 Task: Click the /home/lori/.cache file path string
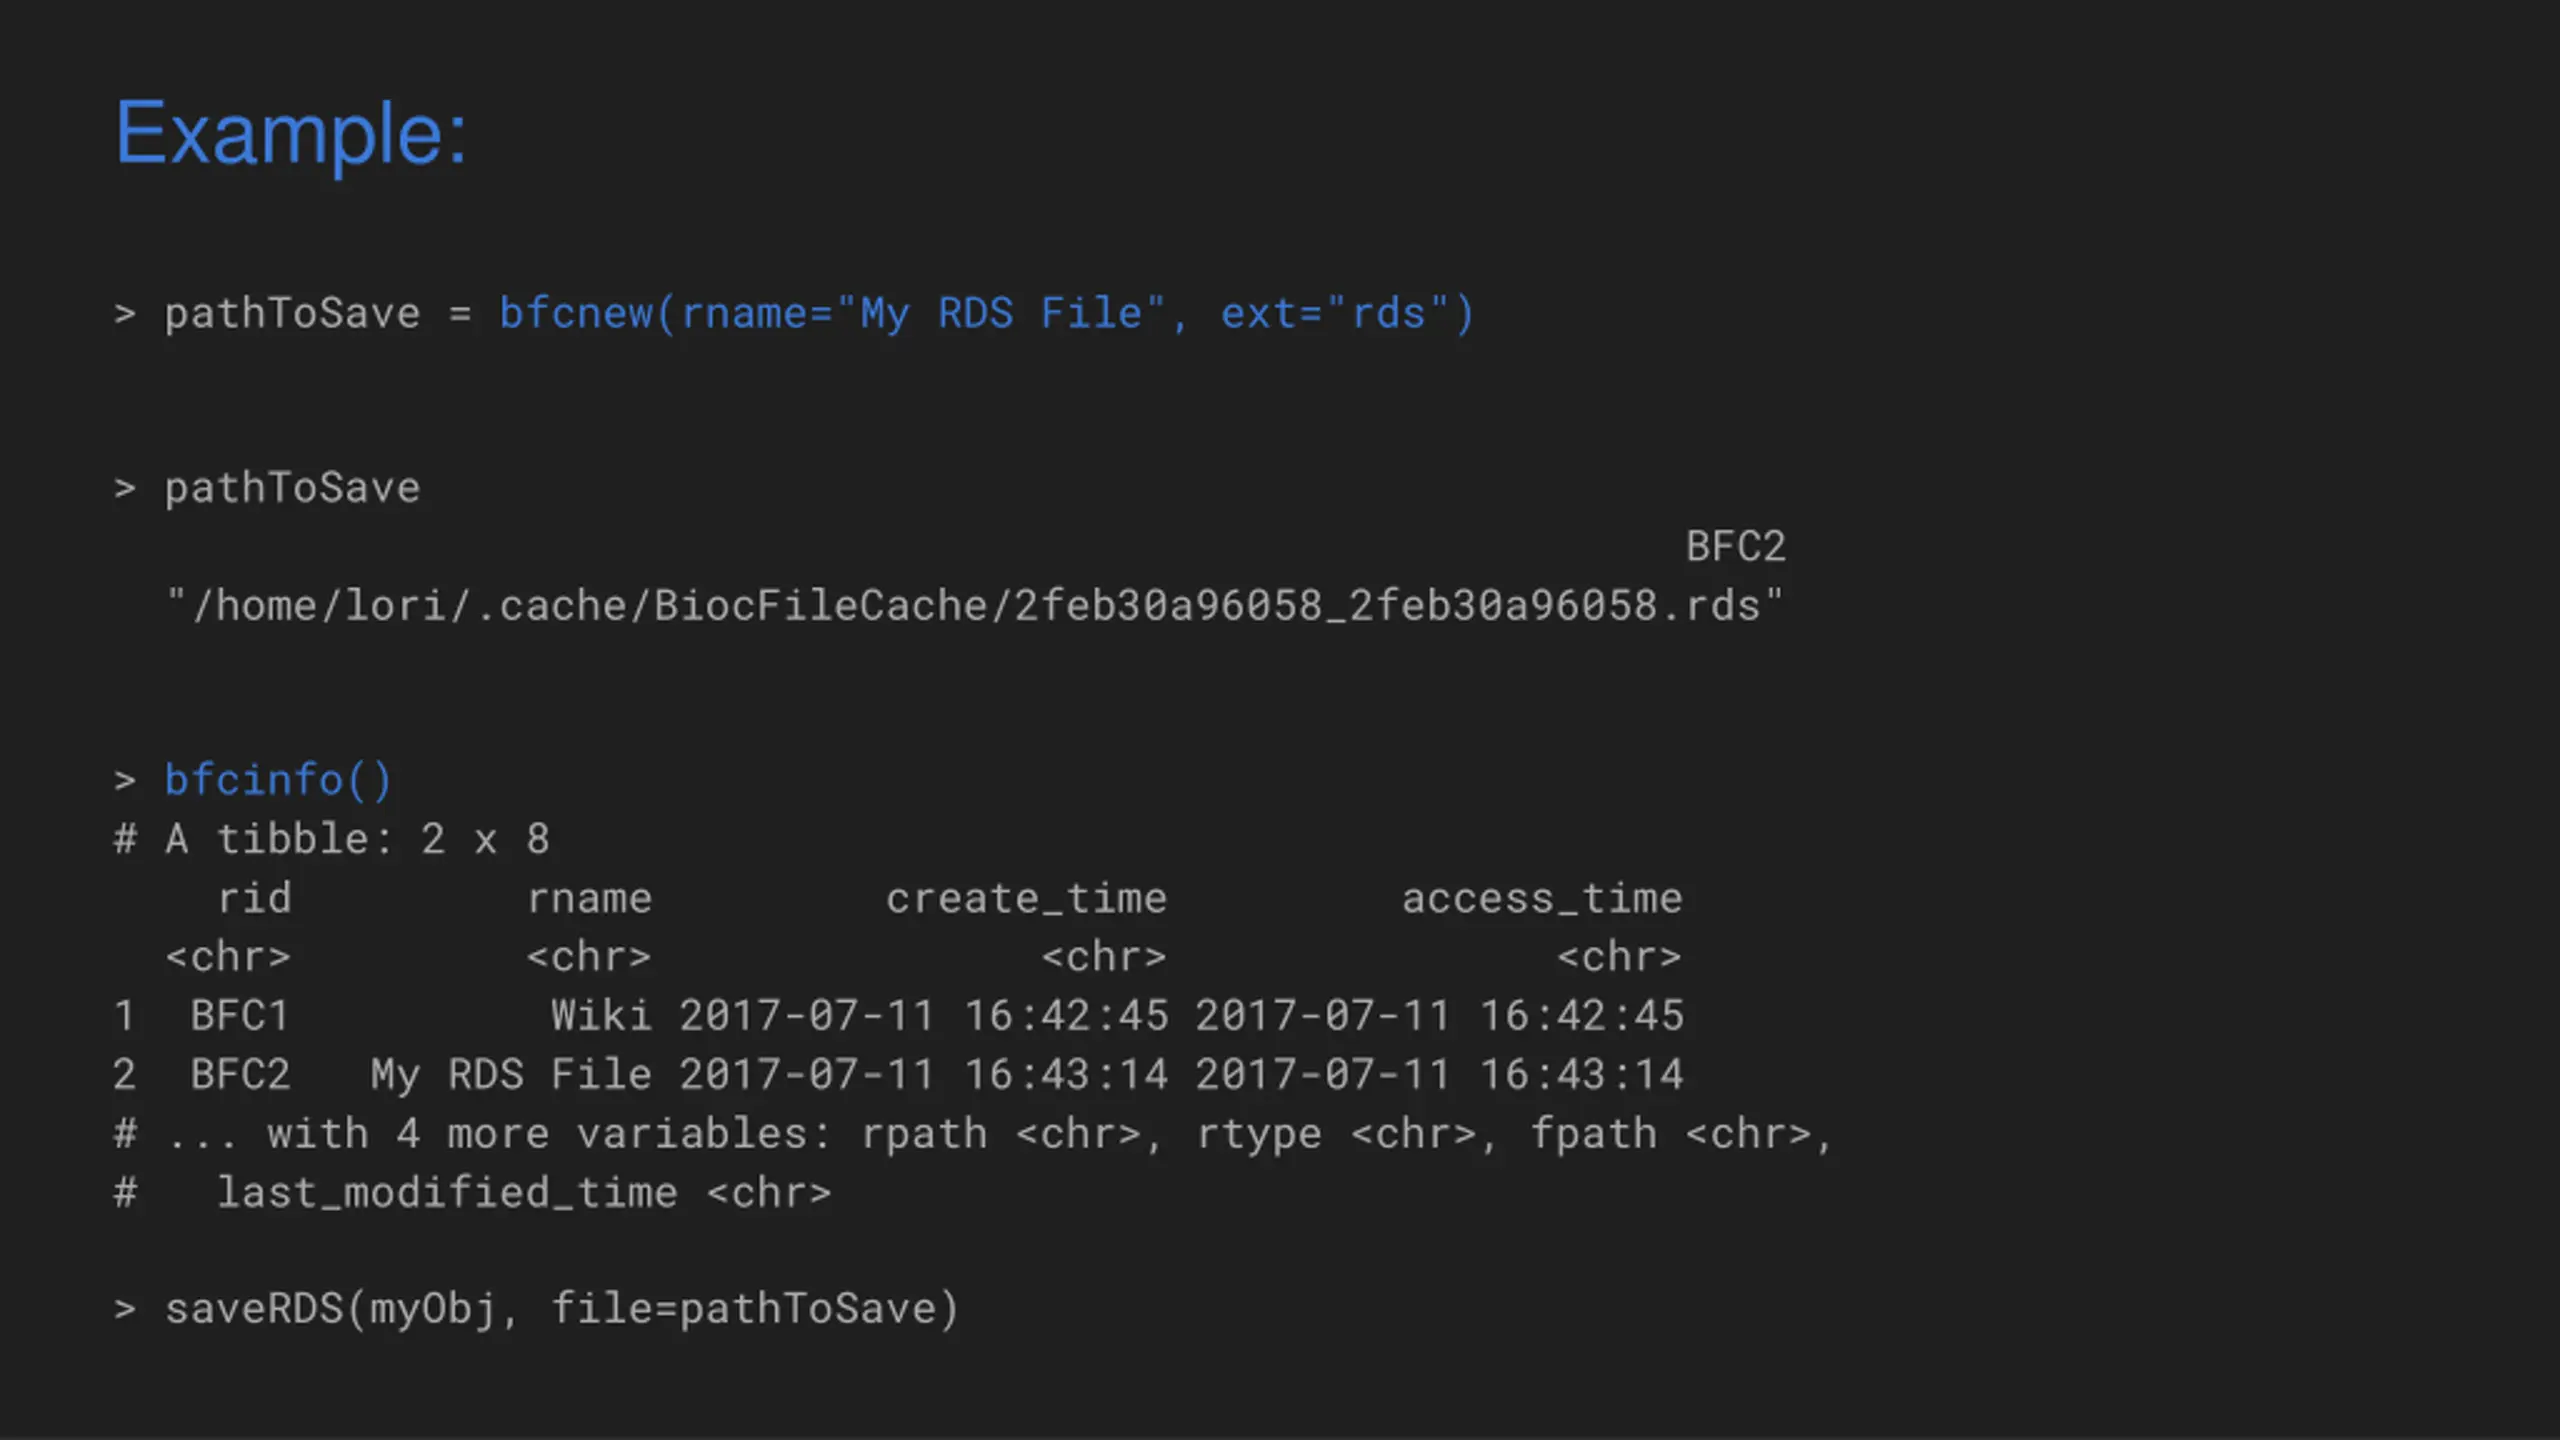tap(974, 606)
